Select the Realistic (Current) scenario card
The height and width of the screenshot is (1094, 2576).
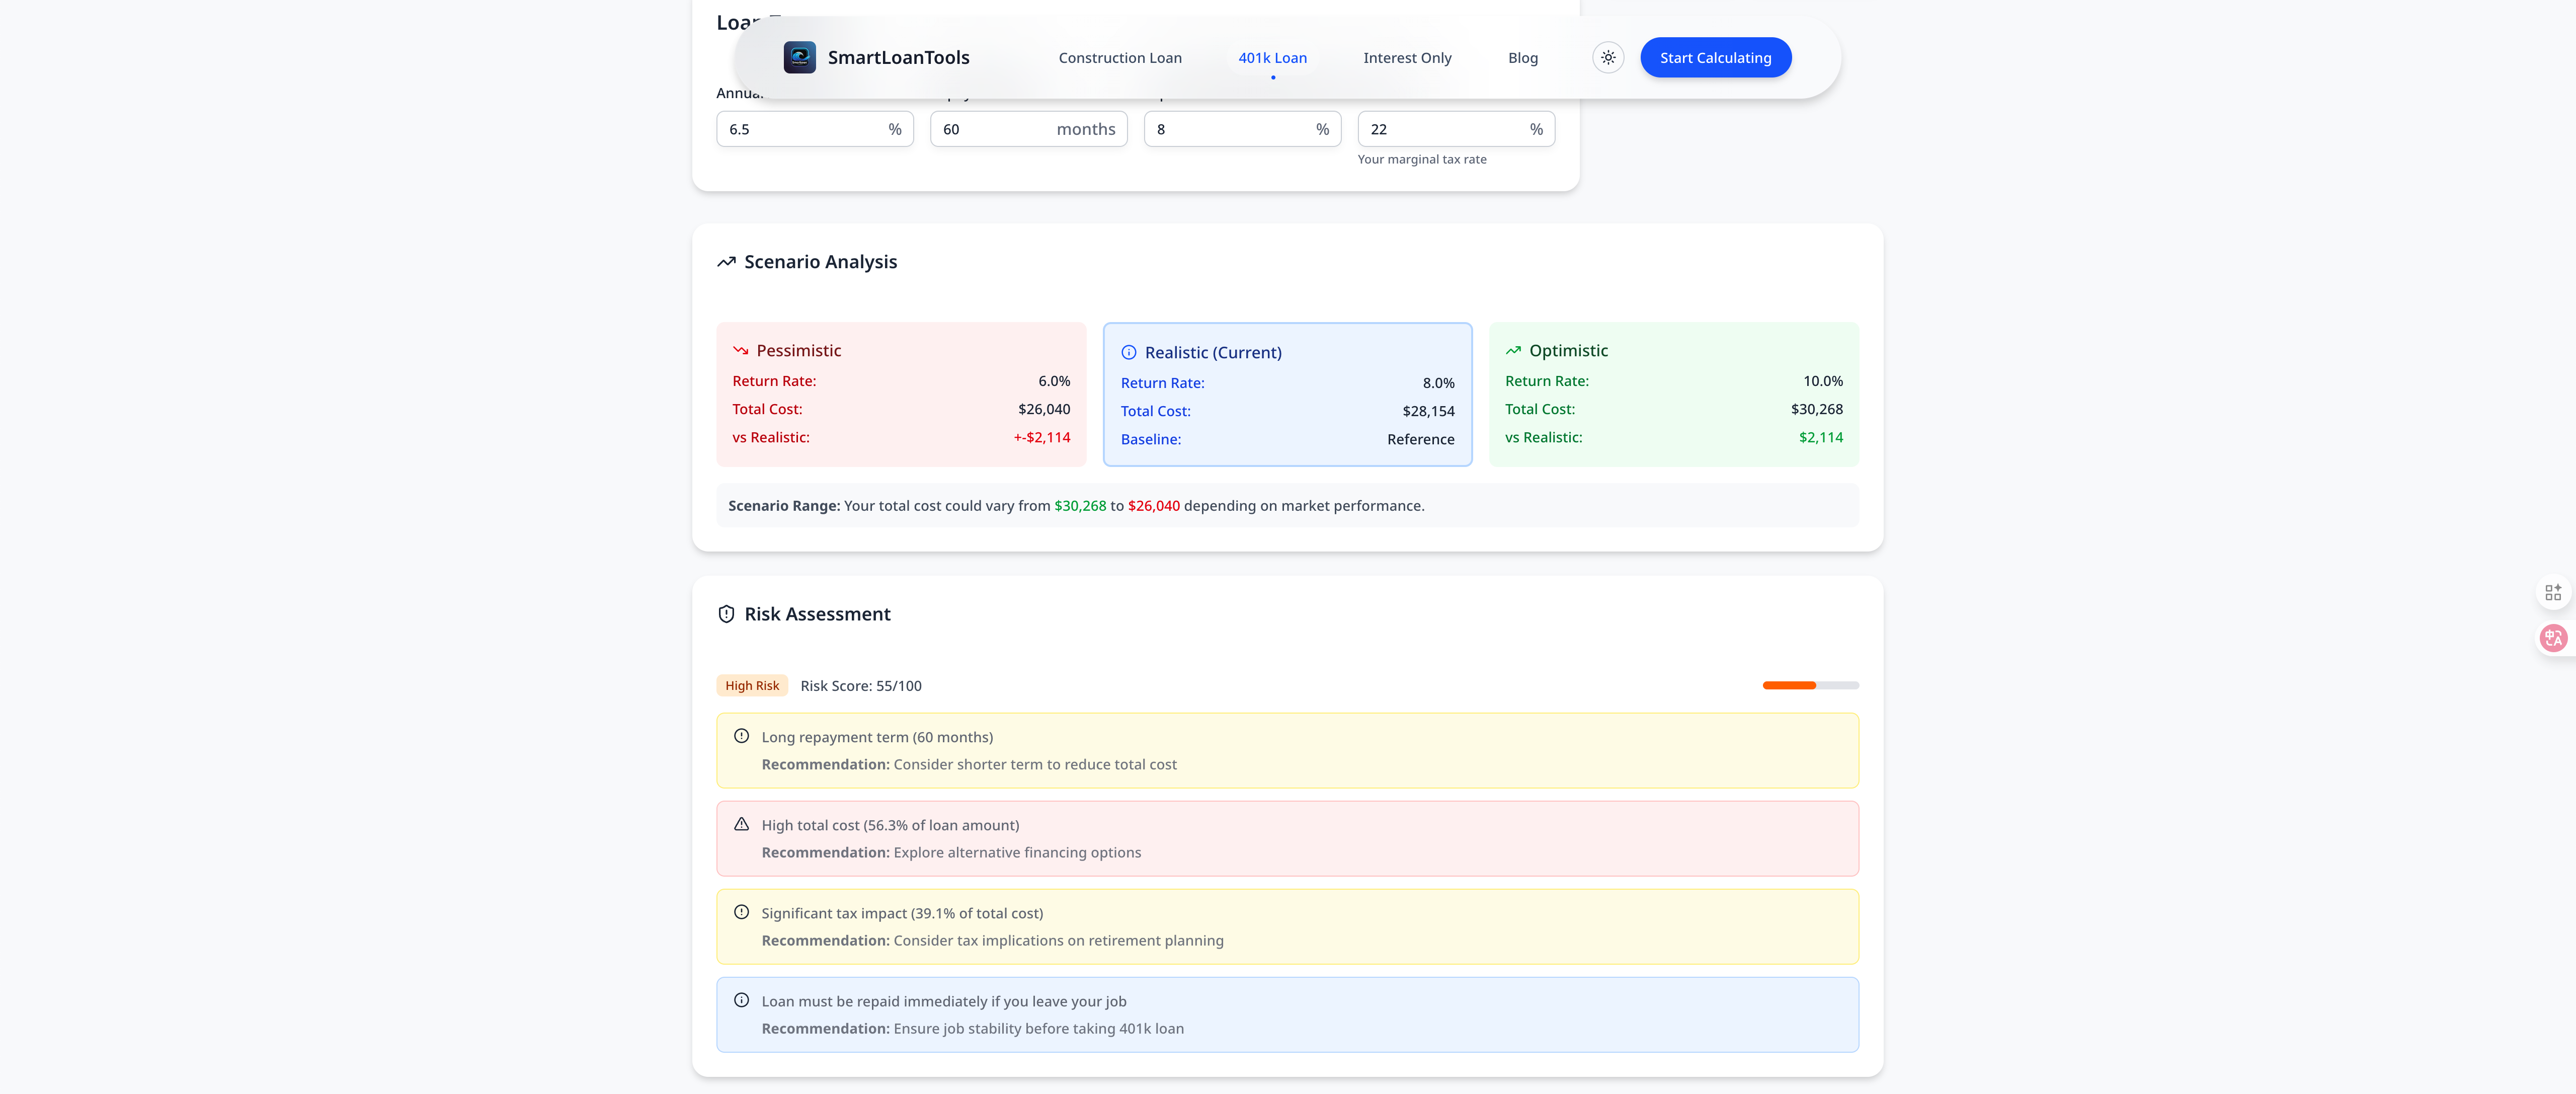[x=1287, y=395]
